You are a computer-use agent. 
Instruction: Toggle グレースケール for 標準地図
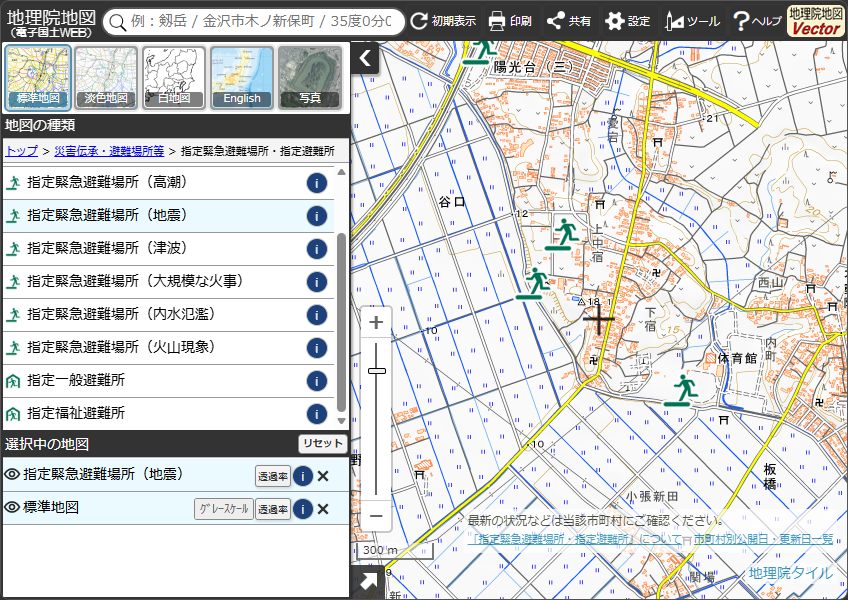223,509
